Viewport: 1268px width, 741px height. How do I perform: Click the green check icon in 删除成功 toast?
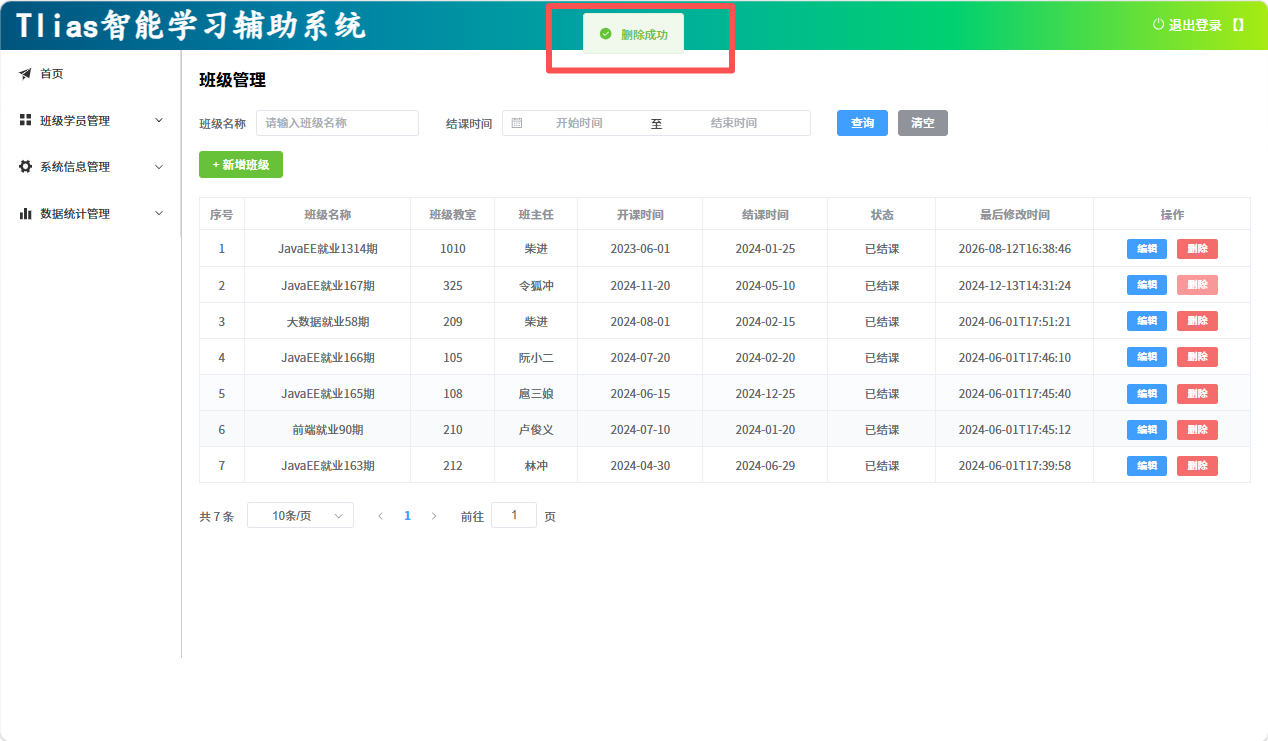pos(605,34)
